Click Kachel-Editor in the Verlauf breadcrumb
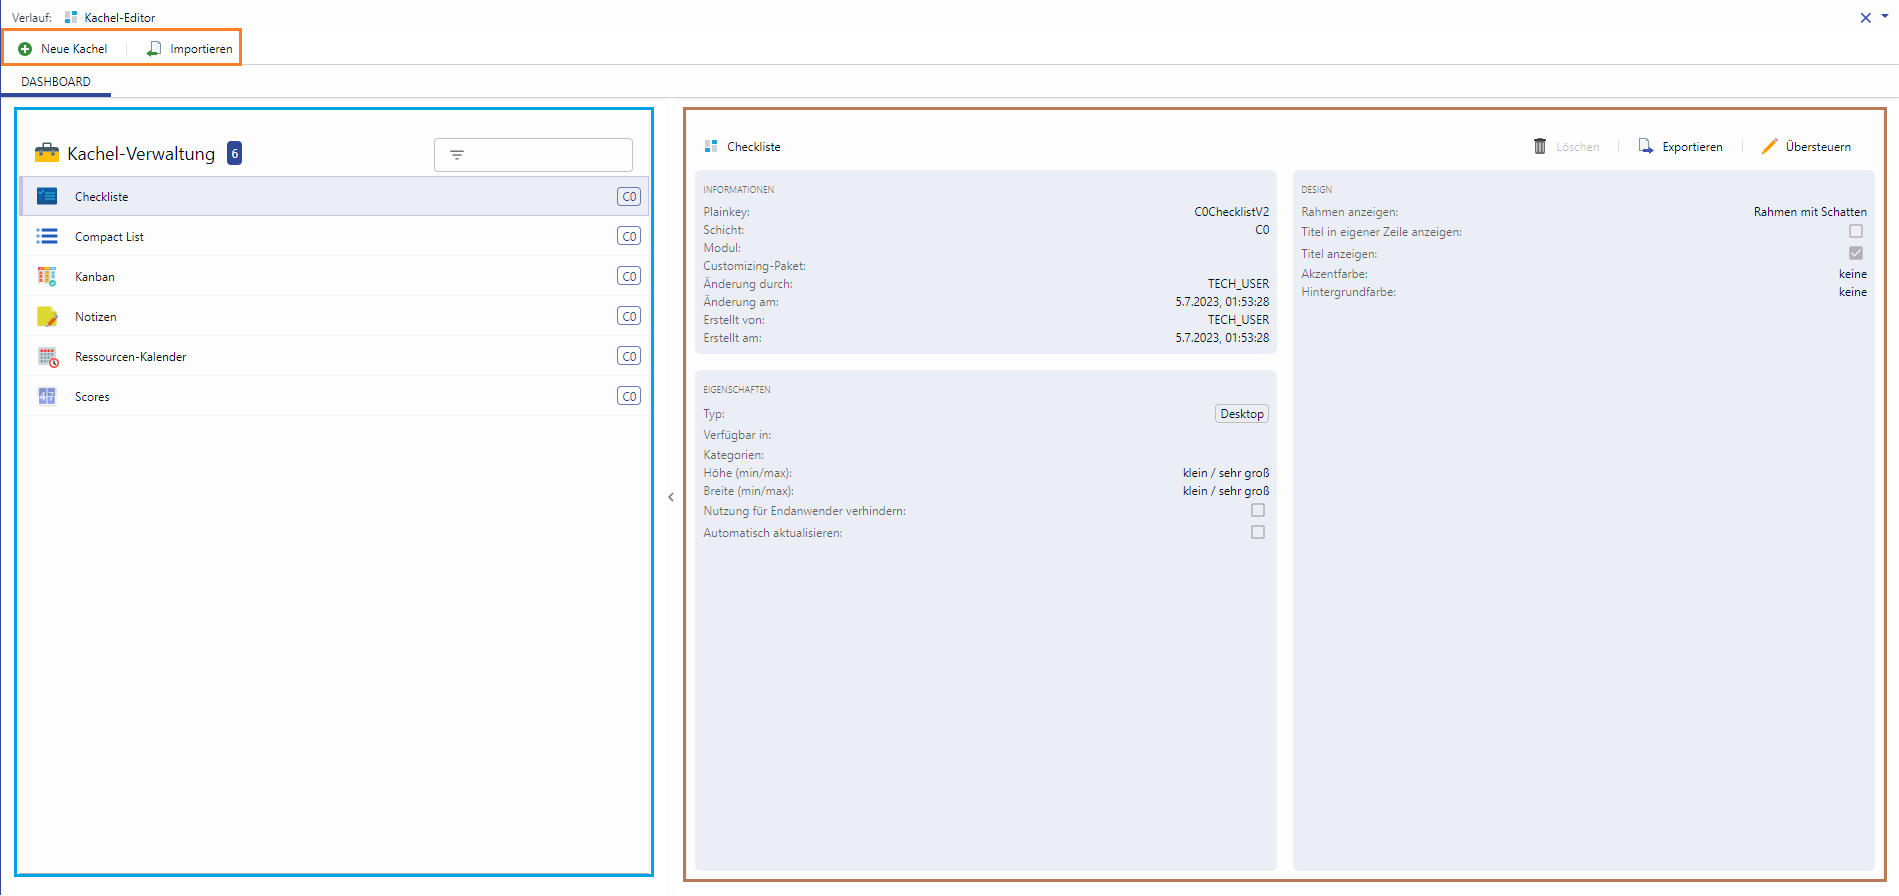 [x=119, y=18]
